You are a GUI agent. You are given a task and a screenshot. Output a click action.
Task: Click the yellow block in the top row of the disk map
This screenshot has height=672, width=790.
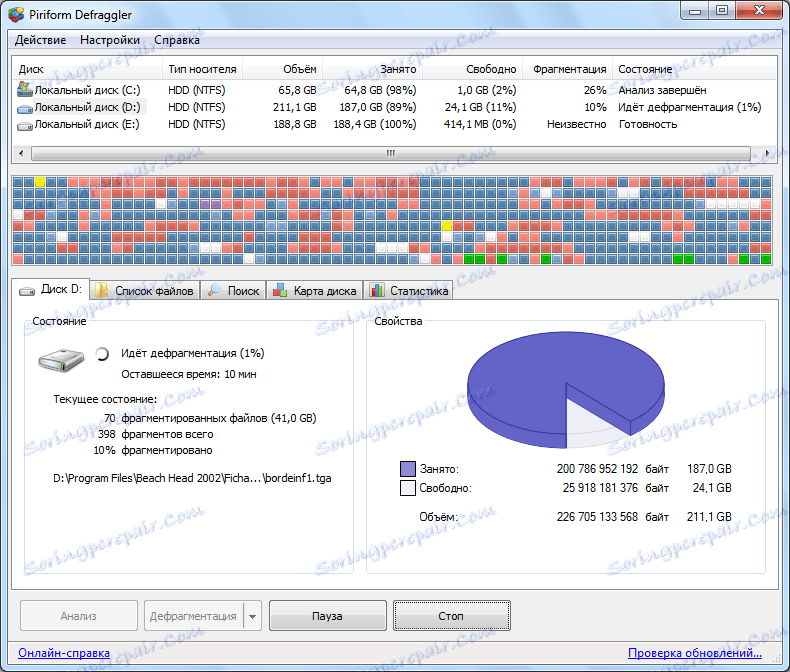point(40,182)
